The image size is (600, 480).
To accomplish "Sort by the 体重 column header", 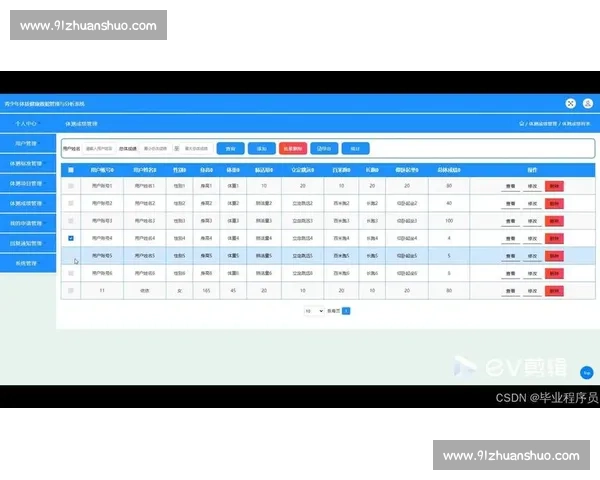I will coord(233,170).
